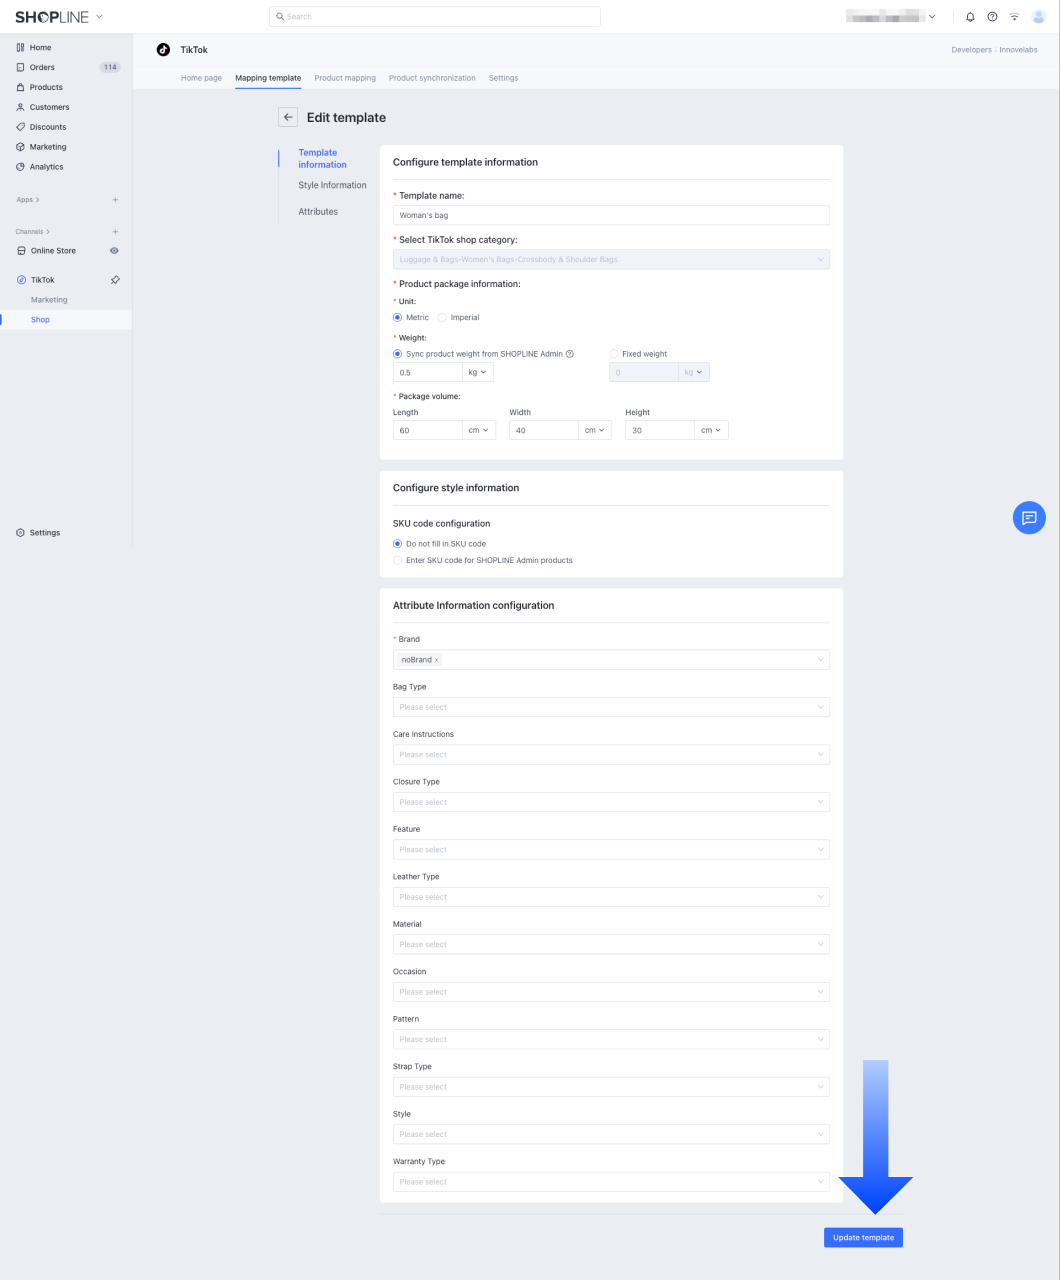Open the Warranty Type dropdown
The image size is (1060, 1280).
coord(611,1182)
